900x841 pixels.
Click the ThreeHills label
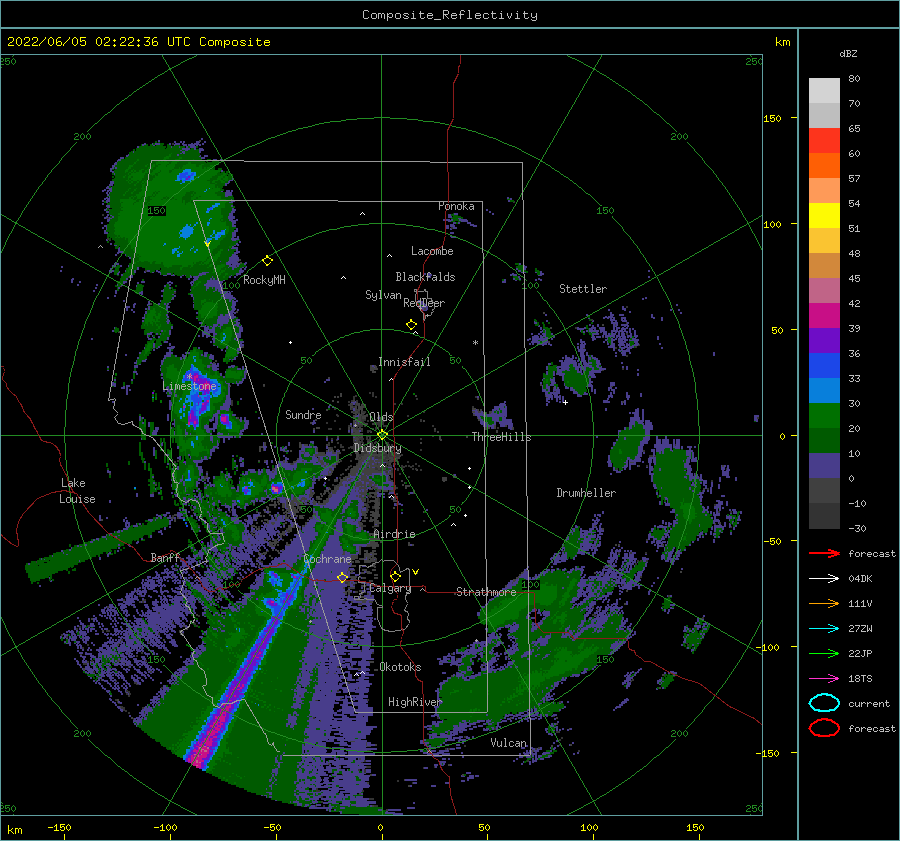tap(501, 437)
